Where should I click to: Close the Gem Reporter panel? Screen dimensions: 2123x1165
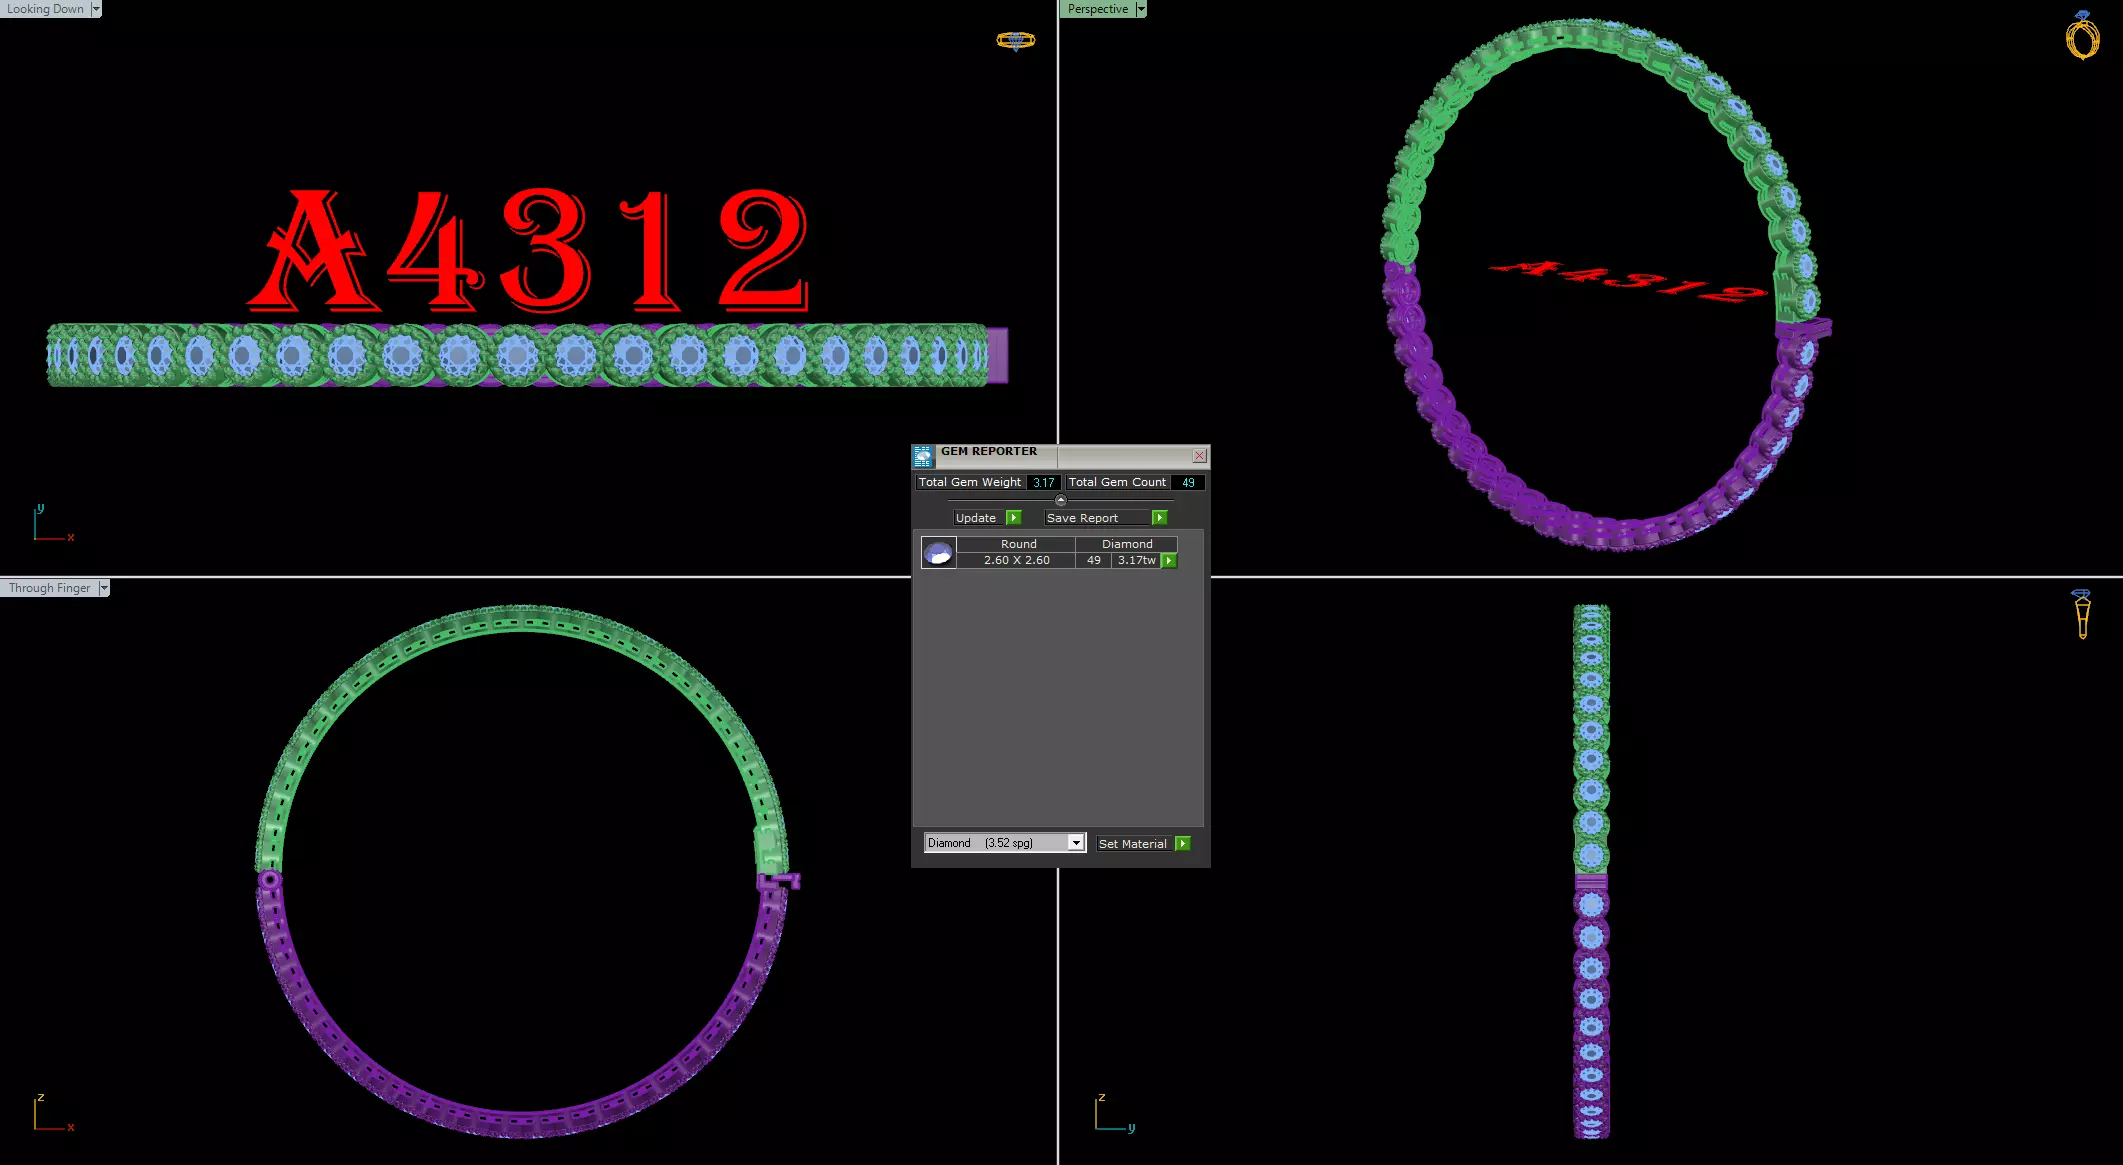pos(1199,456)
